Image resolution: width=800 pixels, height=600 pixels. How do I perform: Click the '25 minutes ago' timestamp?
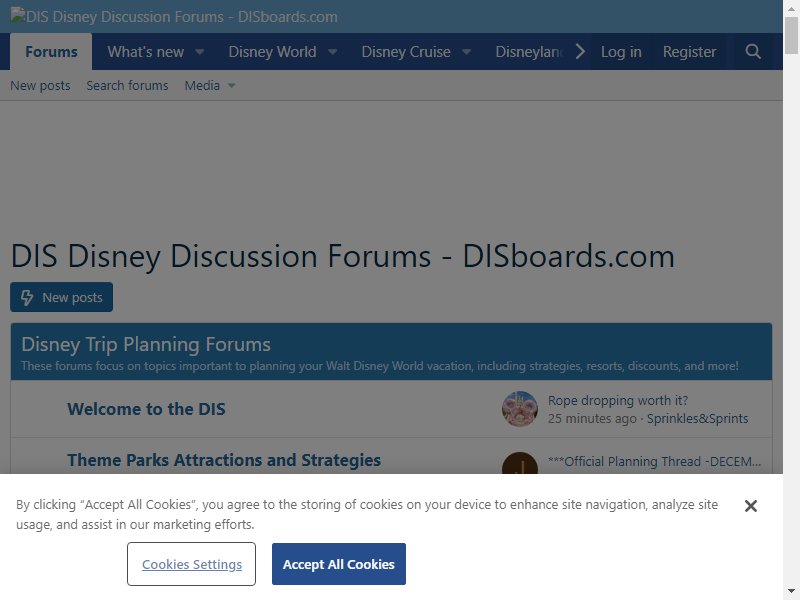coord(592,418)
